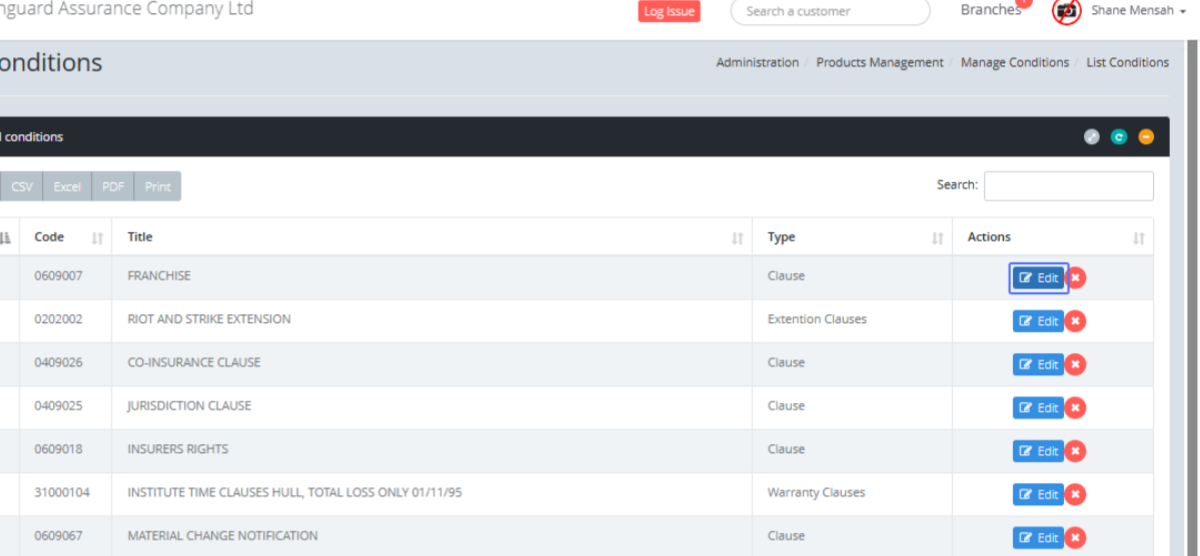Delete the INSURERS RIGHTS condition
The image size is (1200, 556).
coord(1076,451)
